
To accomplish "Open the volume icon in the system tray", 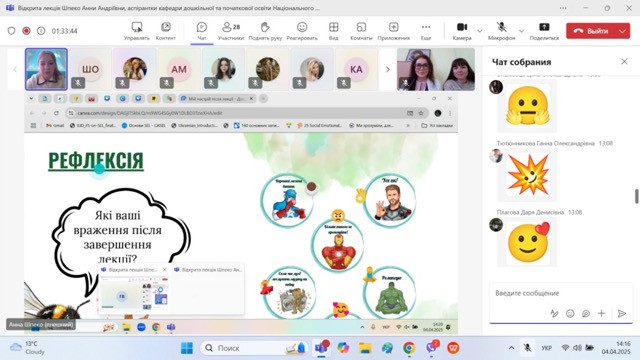I will click(577, 348).
